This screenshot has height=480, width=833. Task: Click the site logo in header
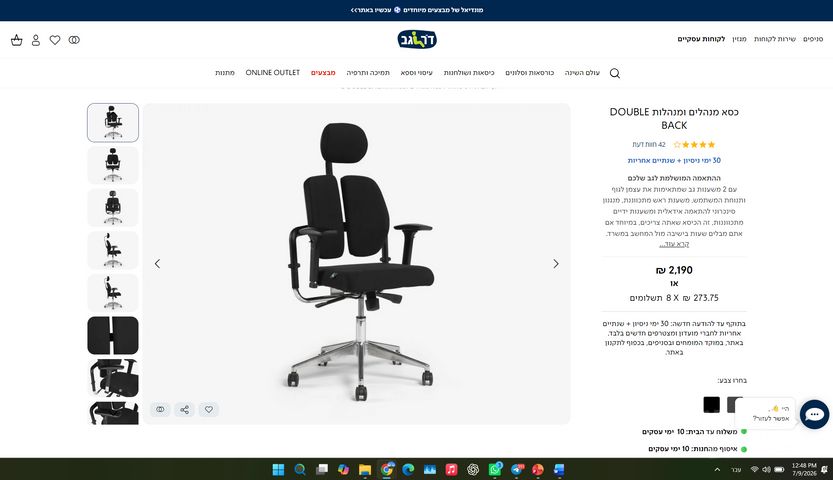click(x=417, y=39)
